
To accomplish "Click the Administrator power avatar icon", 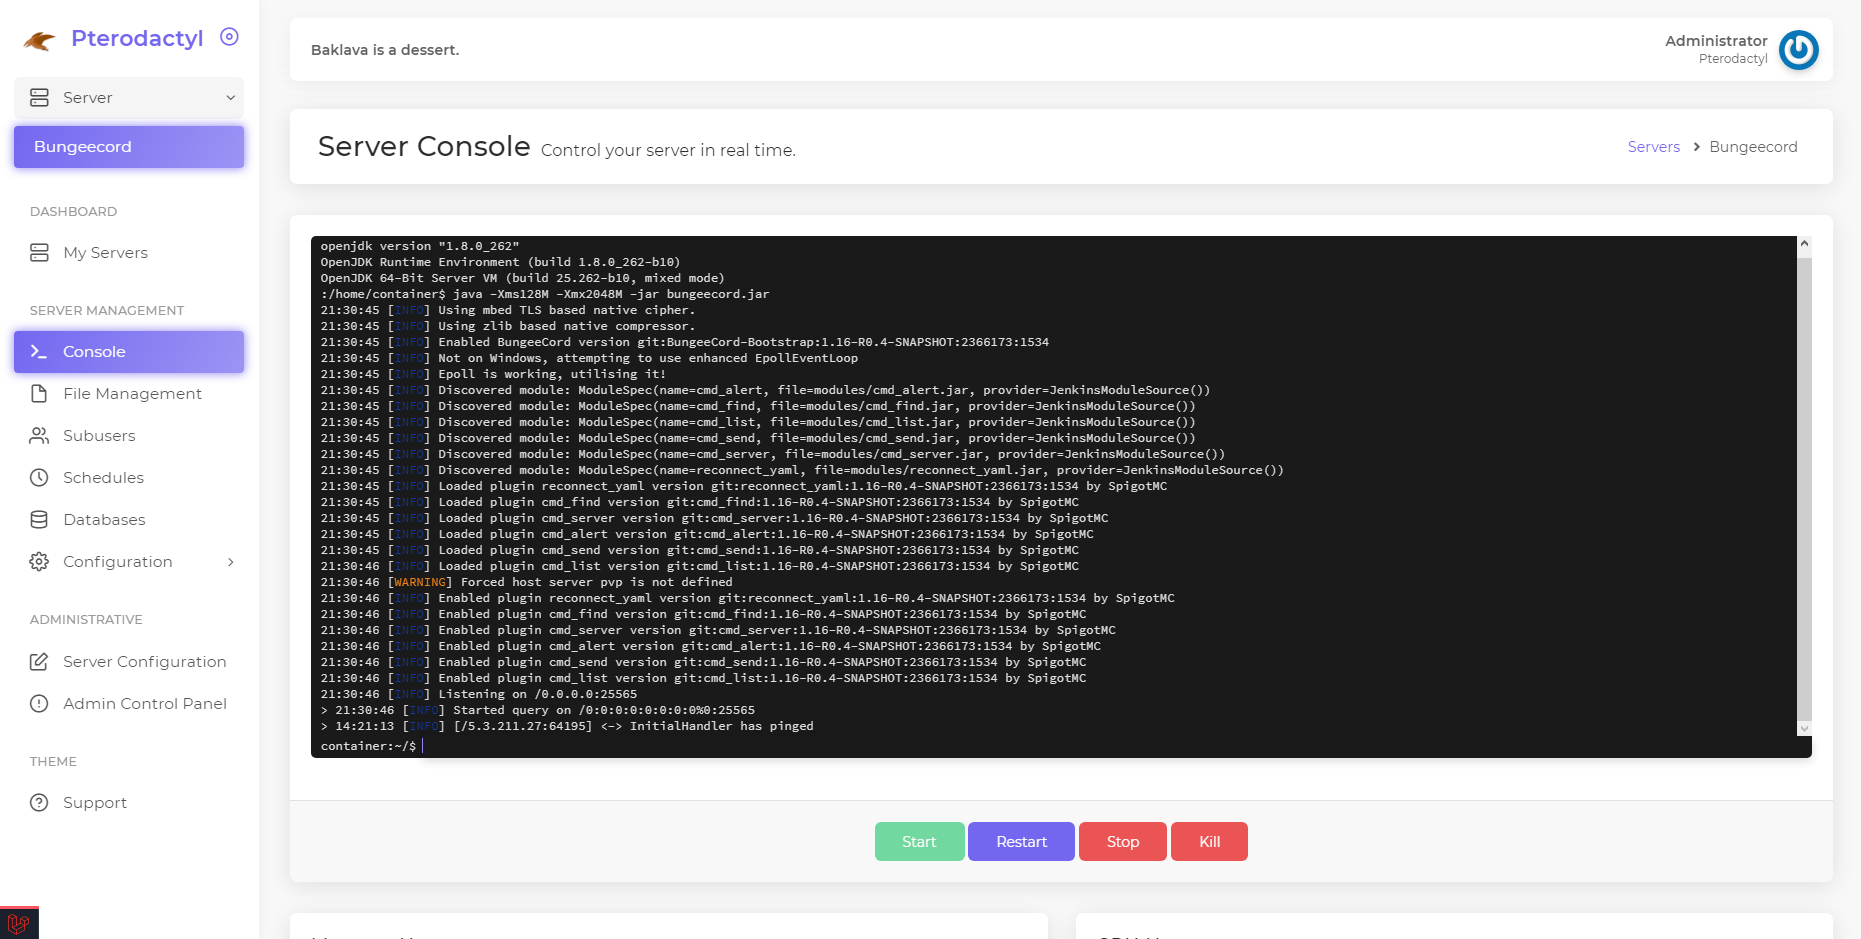I will (1798, 50).
